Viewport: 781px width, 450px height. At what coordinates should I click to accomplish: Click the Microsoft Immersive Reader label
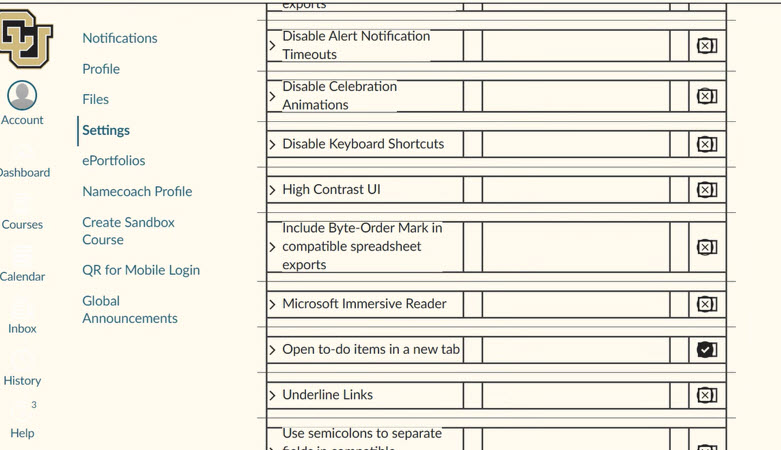pos(364,303)
